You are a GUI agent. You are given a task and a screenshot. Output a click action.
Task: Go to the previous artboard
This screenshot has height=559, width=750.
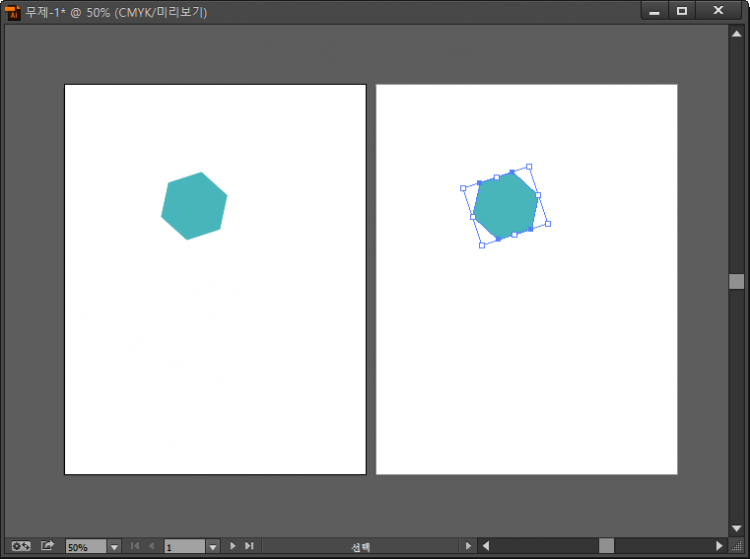click(151, 546)
